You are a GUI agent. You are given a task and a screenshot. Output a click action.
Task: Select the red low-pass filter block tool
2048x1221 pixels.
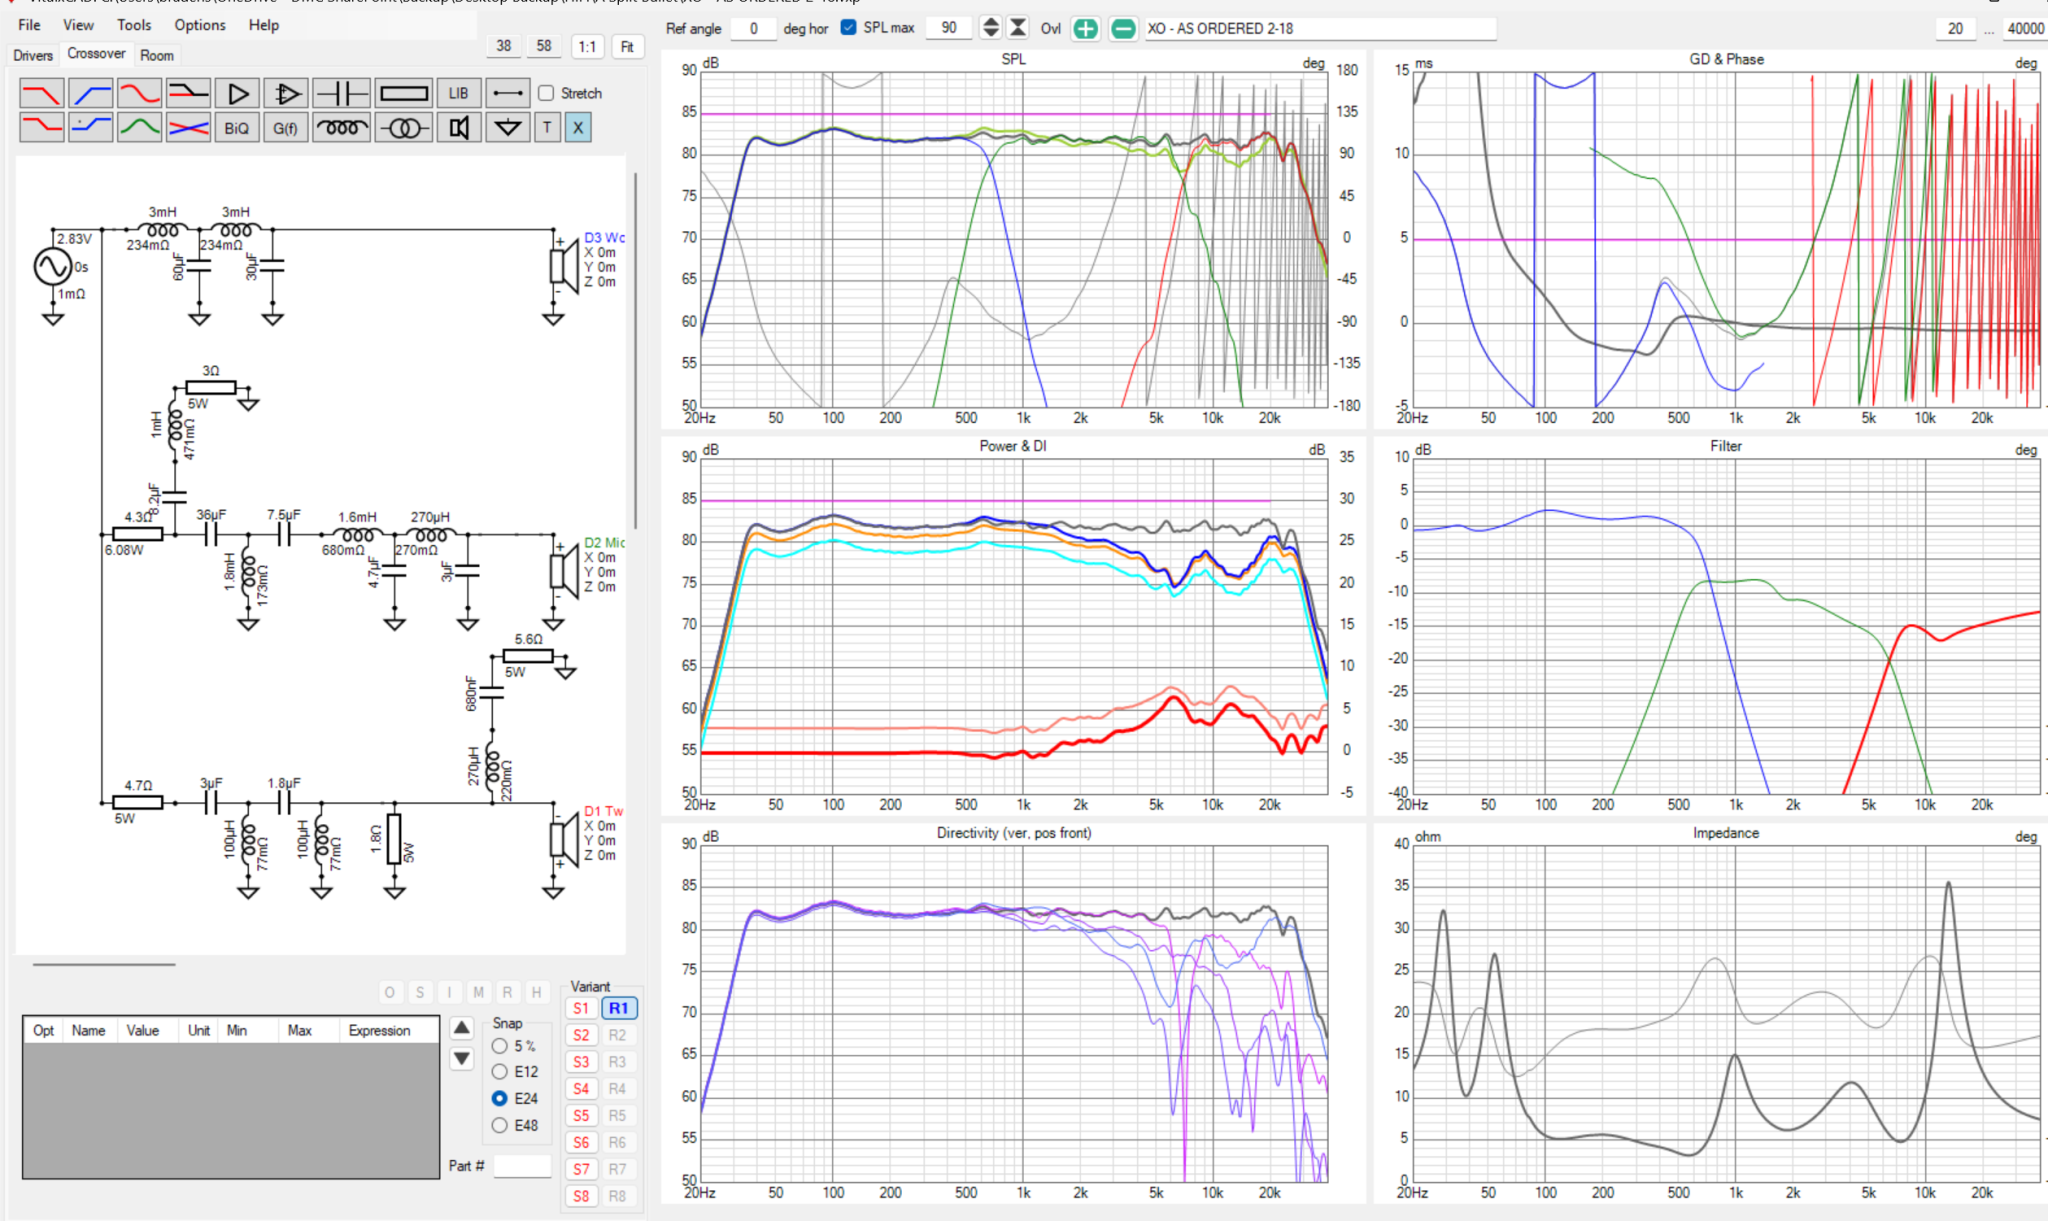pyautogui.click(x=42, y=94)
